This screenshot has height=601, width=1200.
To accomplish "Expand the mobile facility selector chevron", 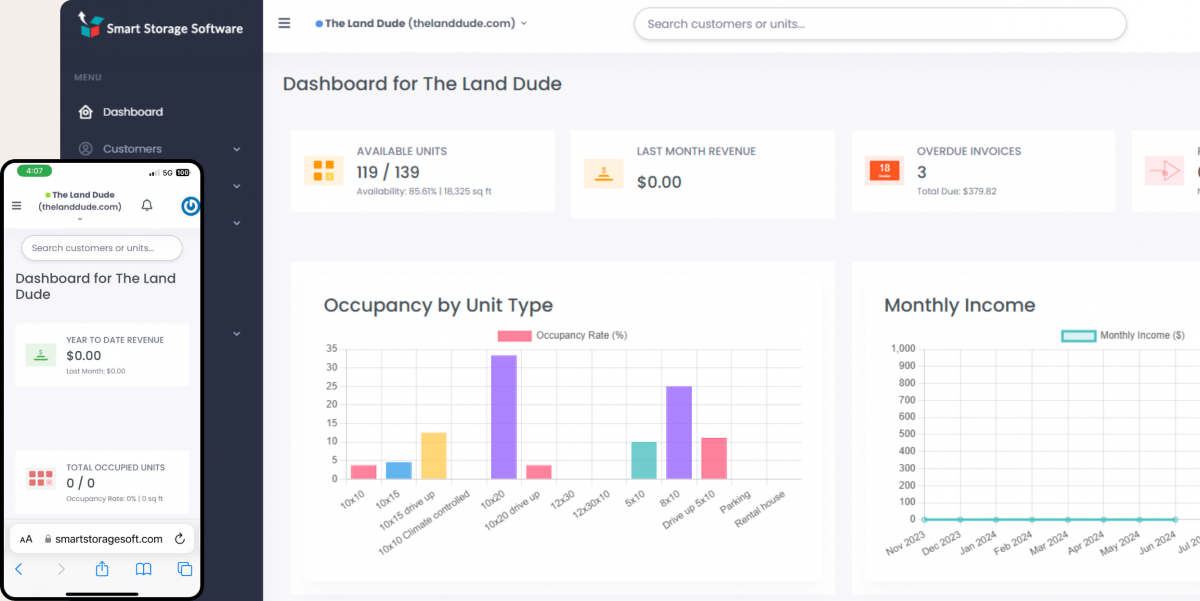I will tap(80, 220).
